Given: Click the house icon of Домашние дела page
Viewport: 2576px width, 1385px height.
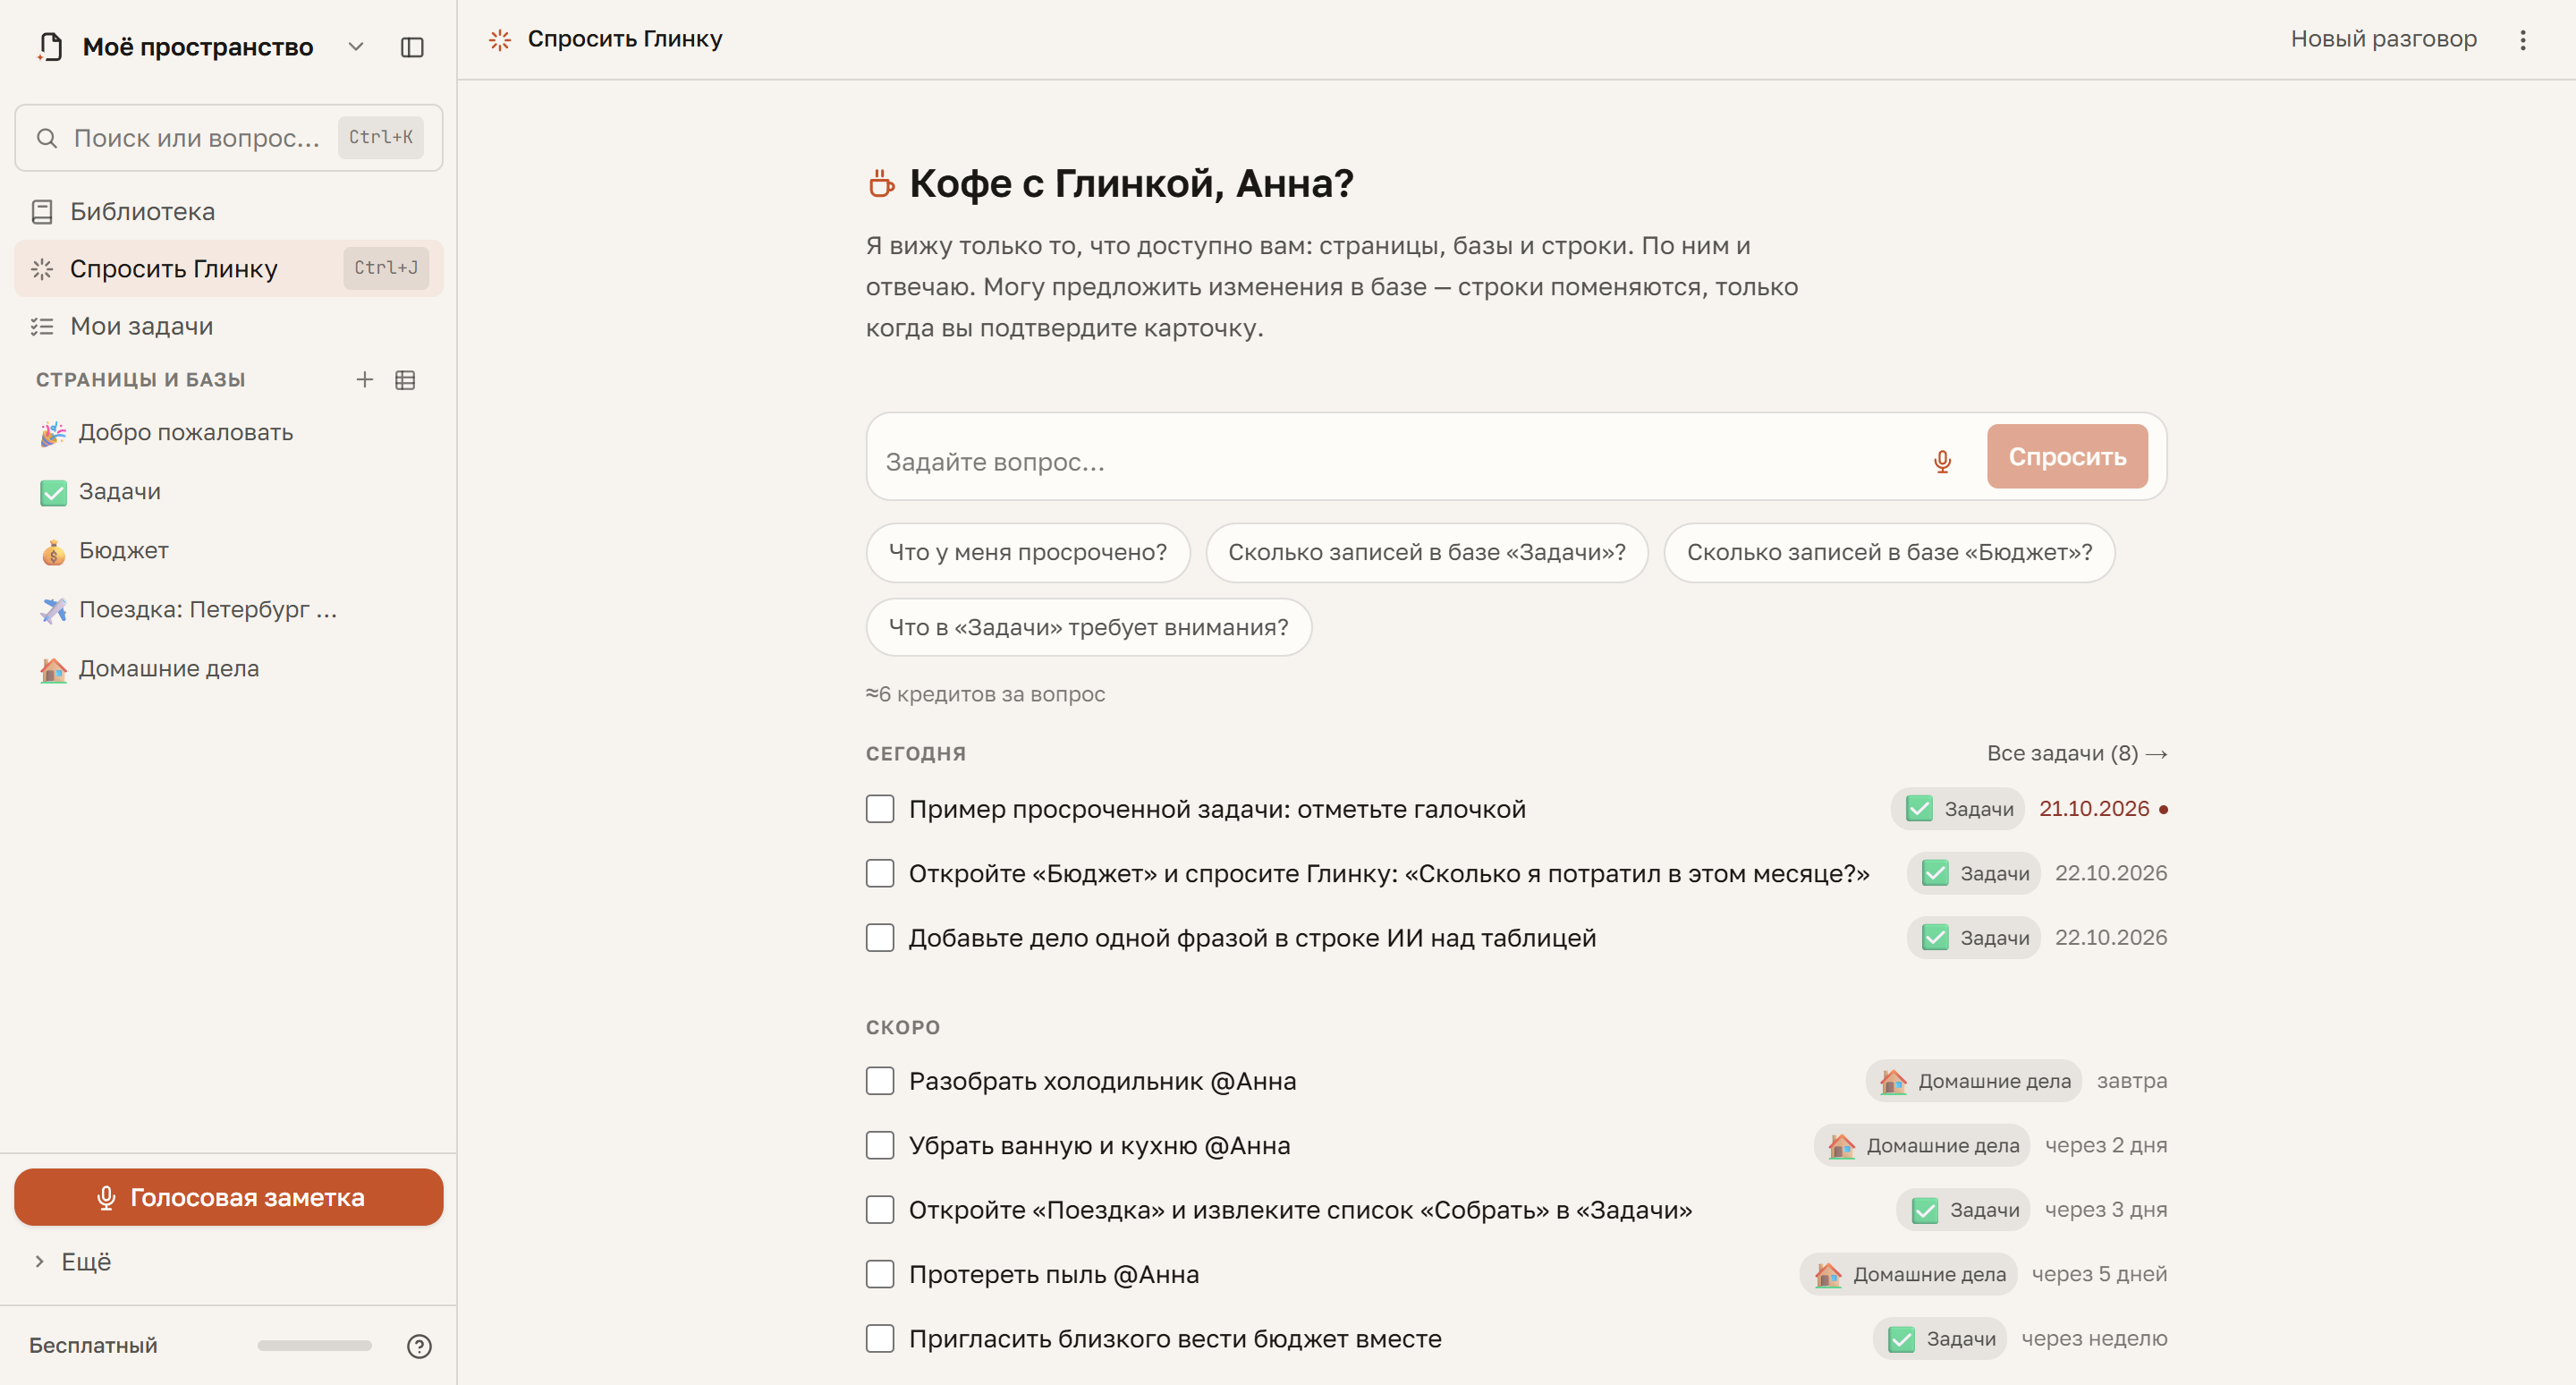Looking at the screenshot, I should tap(53, 669).
